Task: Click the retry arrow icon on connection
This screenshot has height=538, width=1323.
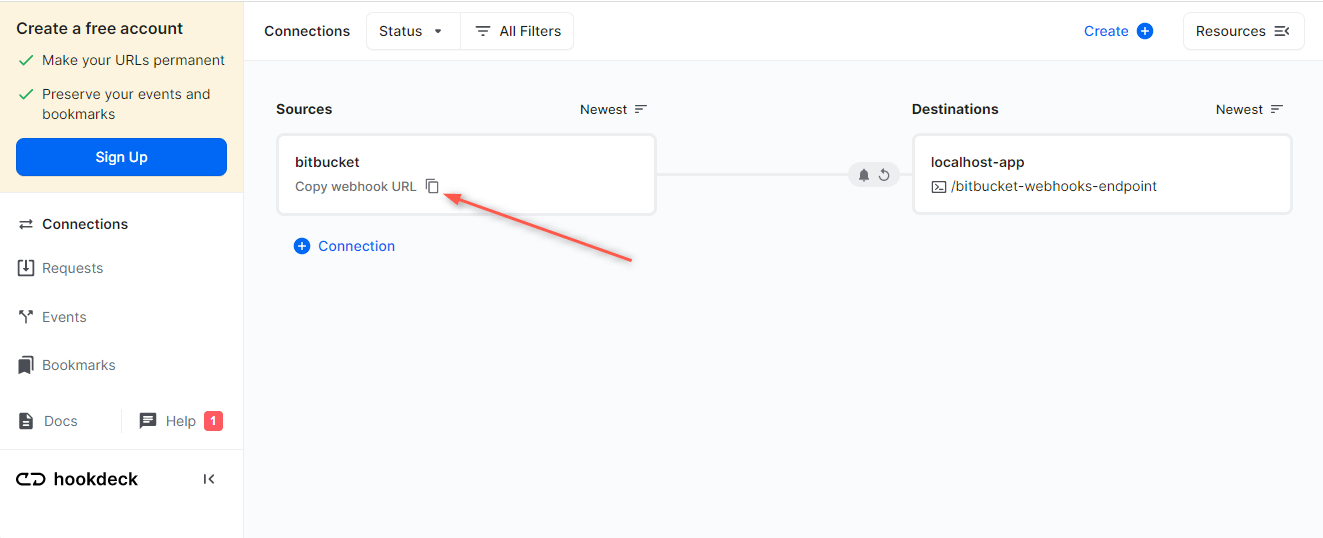Action: point(884,175)
